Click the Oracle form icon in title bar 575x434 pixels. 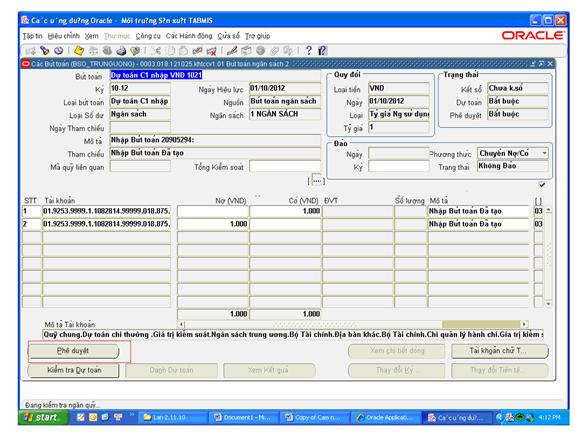point(25,64)
